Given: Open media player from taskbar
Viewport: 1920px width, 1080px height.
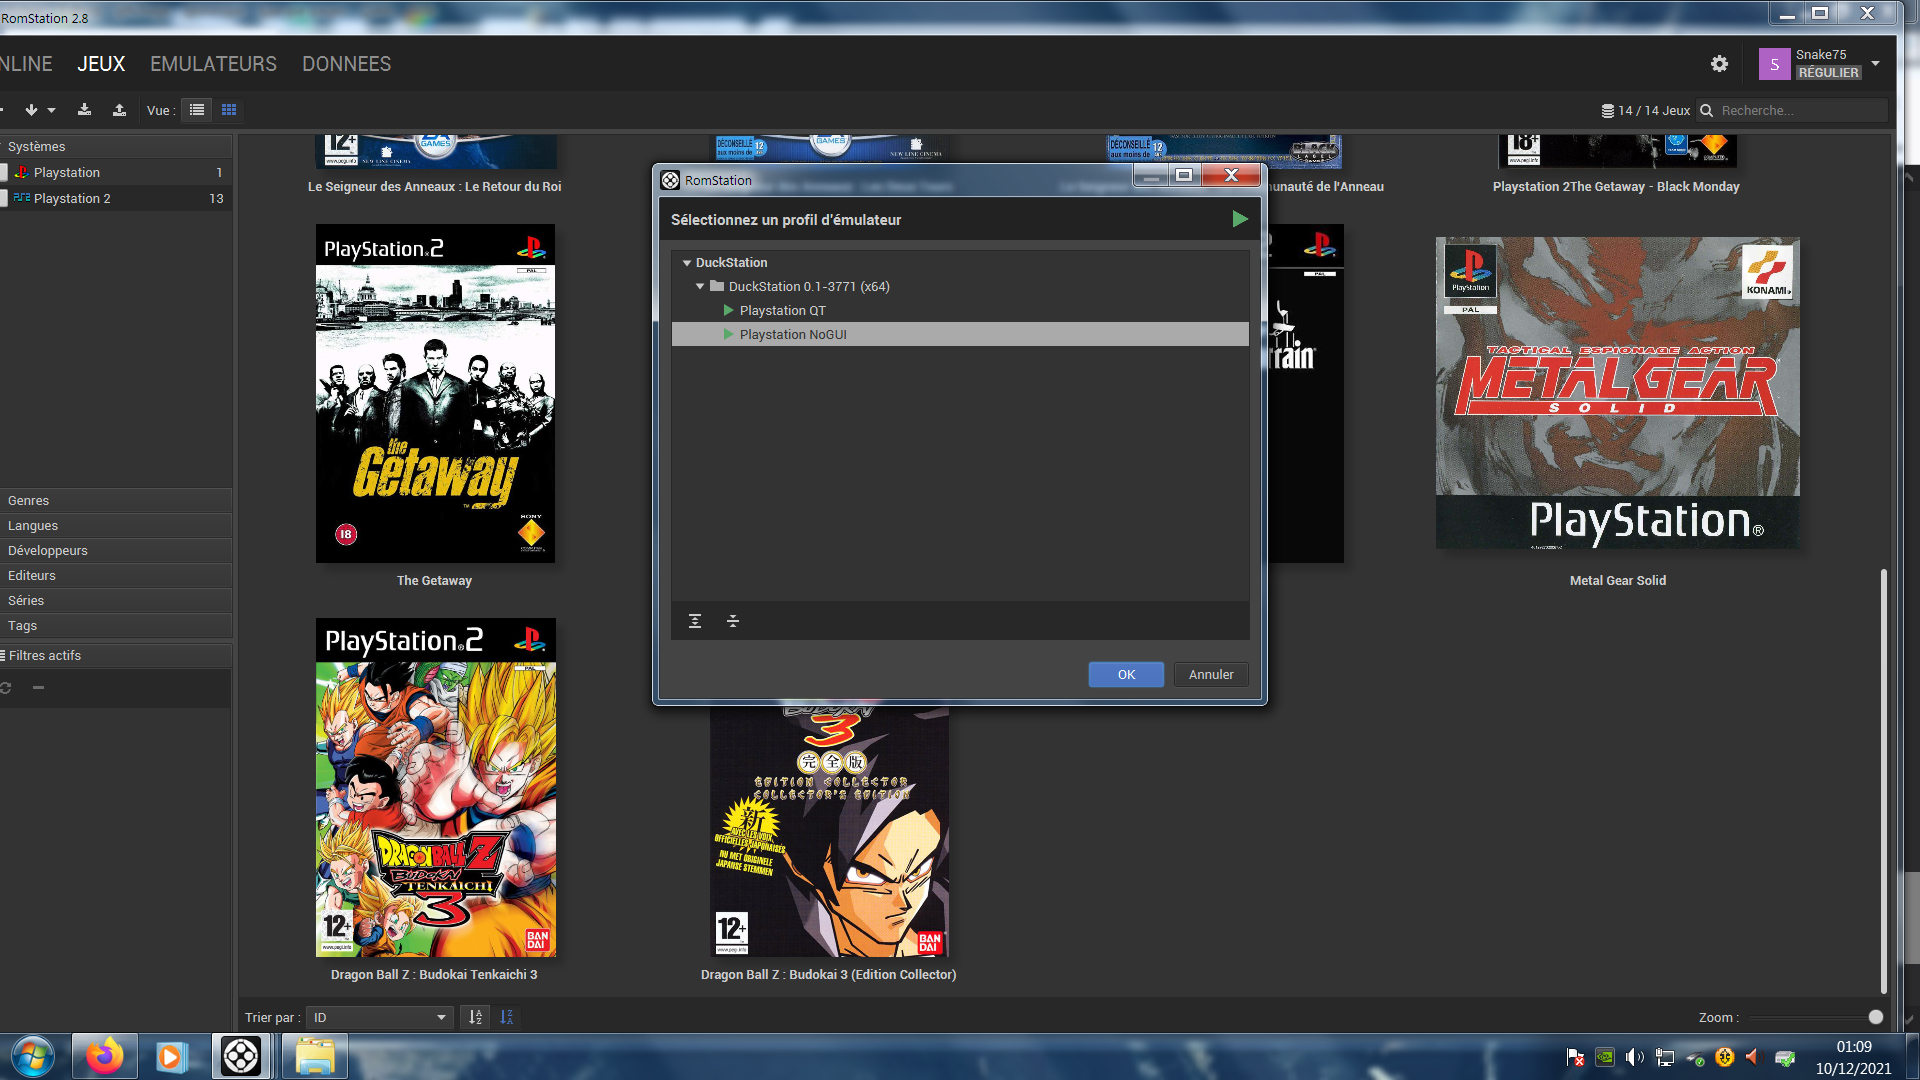Looking at the screenshot, I should pyautogui.click(x=170, y=1056).
